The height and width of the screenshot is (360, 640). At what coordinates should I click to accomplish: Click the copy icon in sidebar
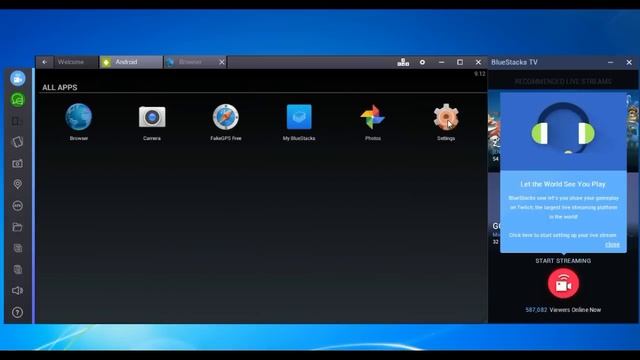pyautogui.click(x=17, y=248)
